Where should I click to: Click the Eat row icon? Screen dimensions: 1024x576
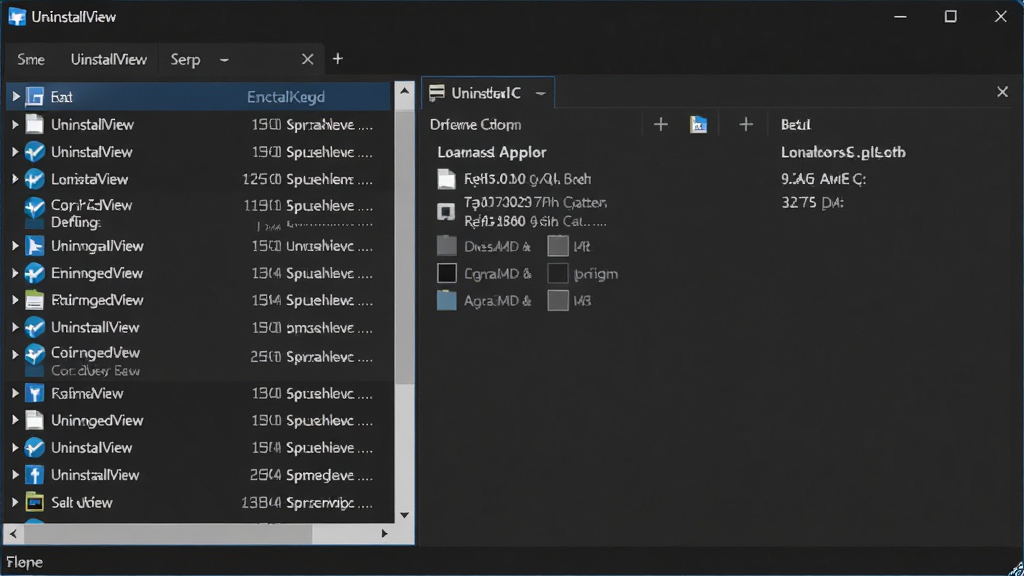(x=35, y=97)
